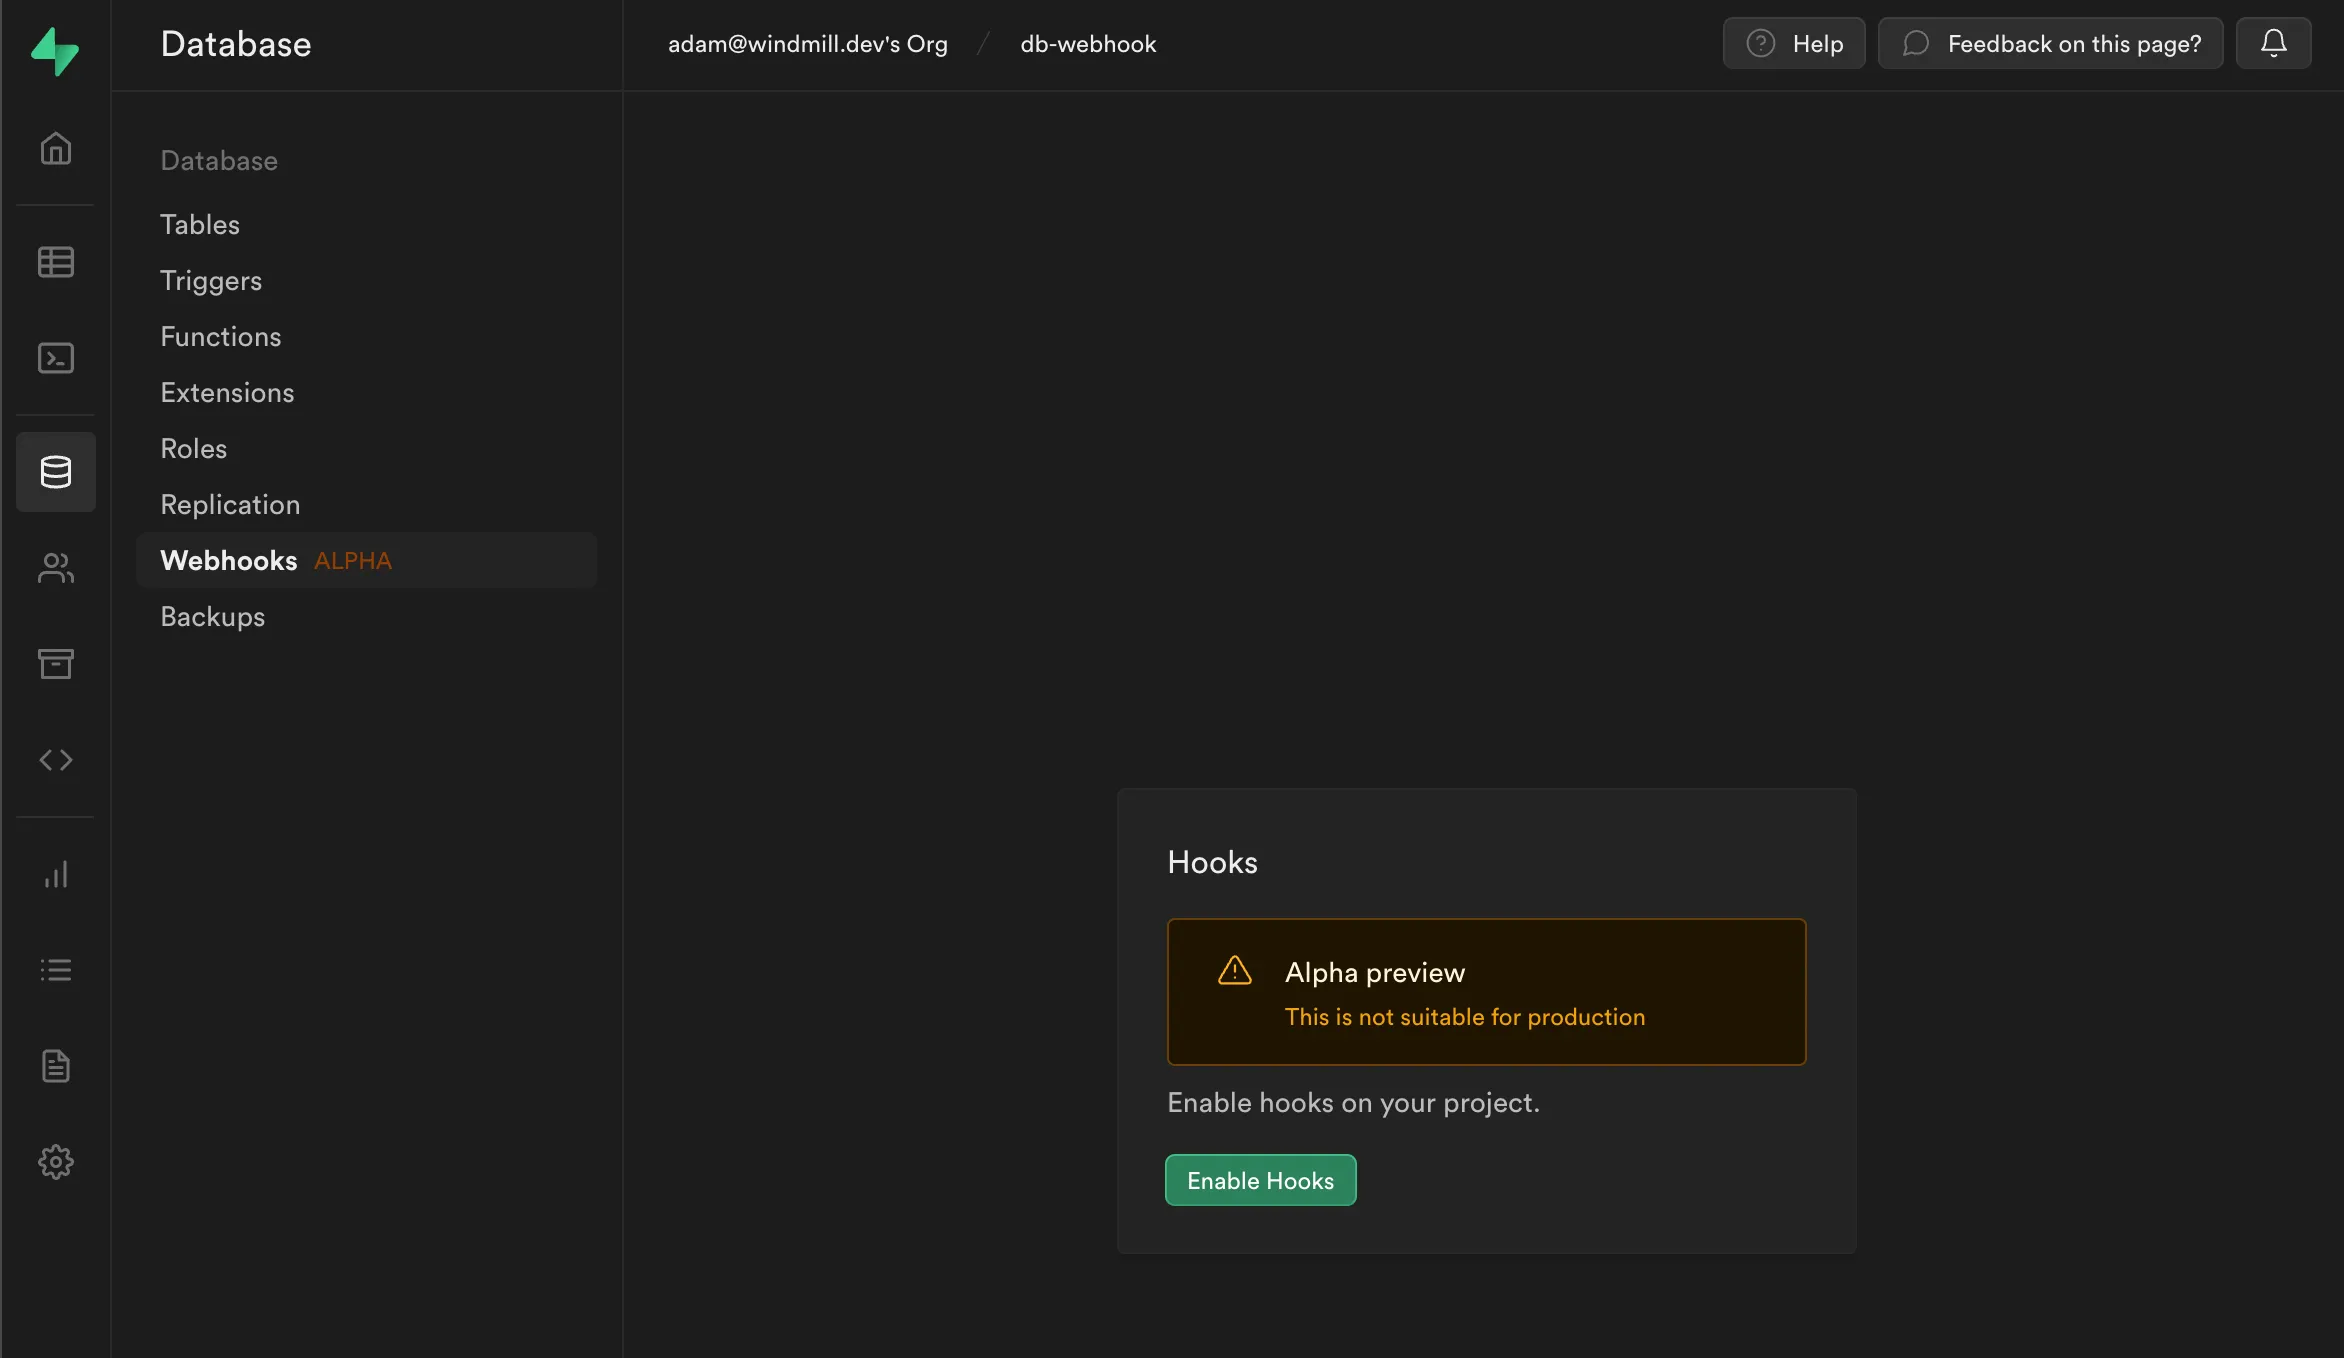This screenshot has width=2344, height=1358.
Task: Select Extensions in the Database menu
Action: (x=227, y=392)
